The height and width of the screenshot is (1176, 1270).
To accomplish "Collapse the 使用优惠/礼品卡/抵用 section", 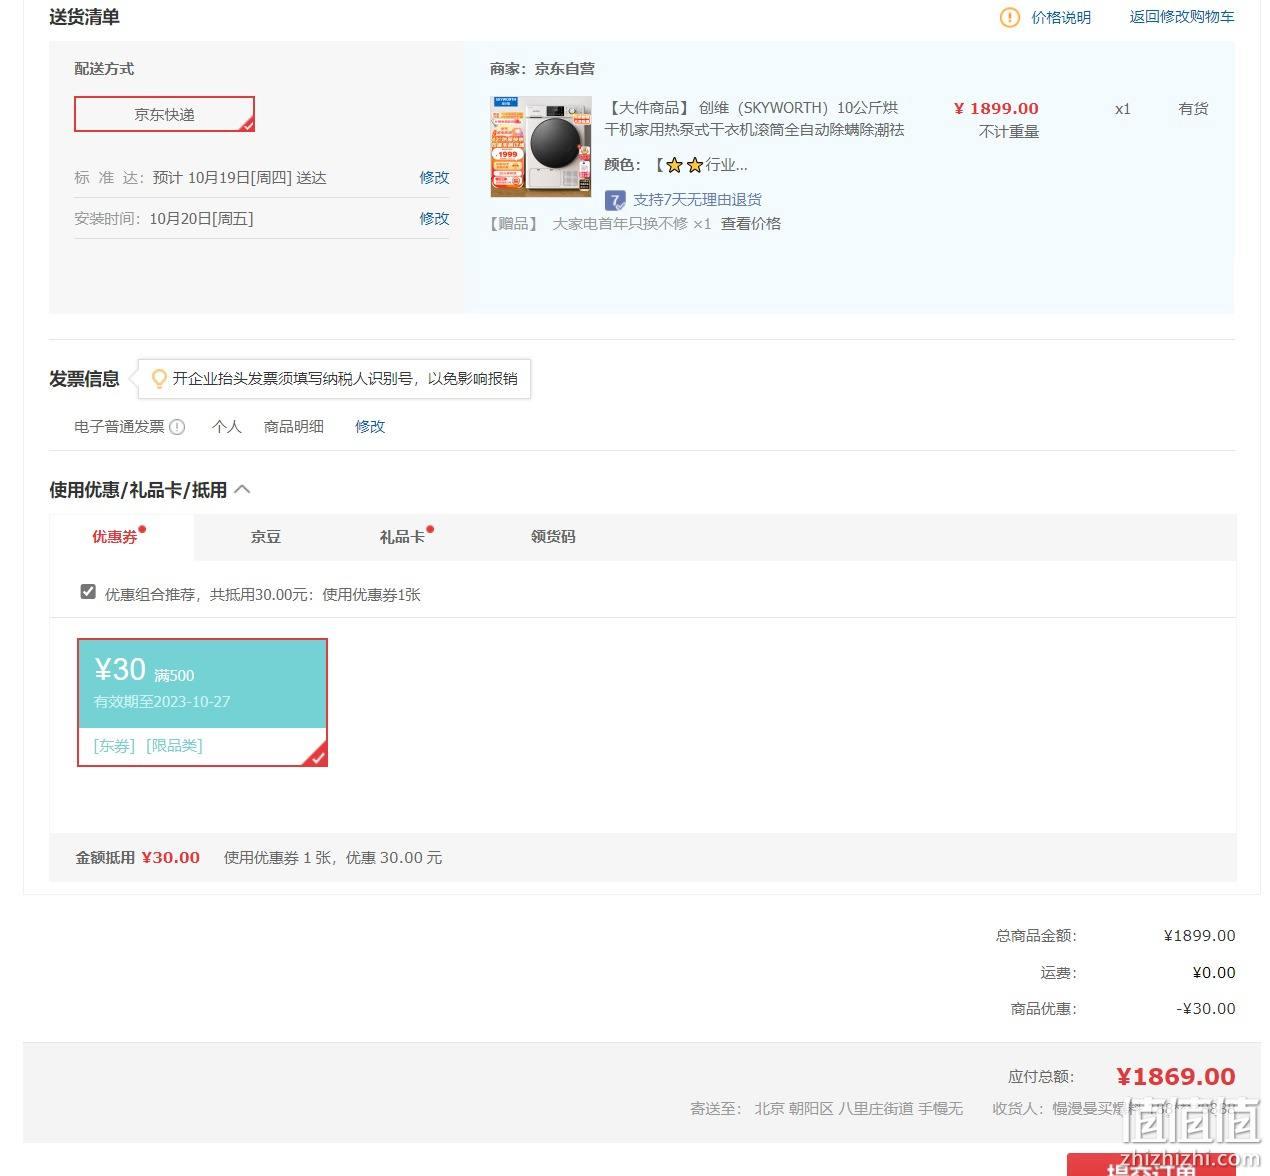I will 242,489.
